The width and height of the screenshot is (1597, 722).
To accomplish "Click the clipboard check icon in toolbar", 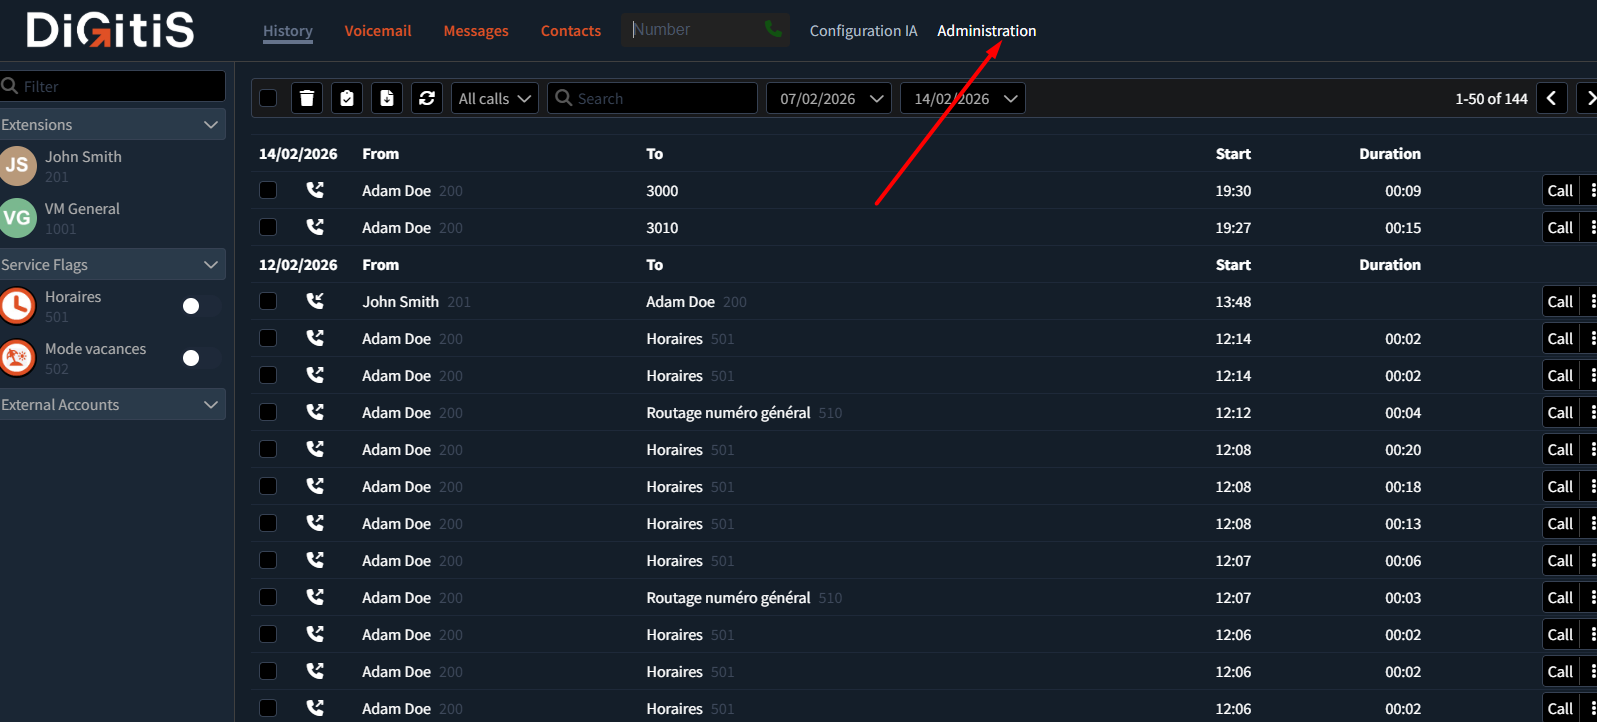I will [347, 98].
